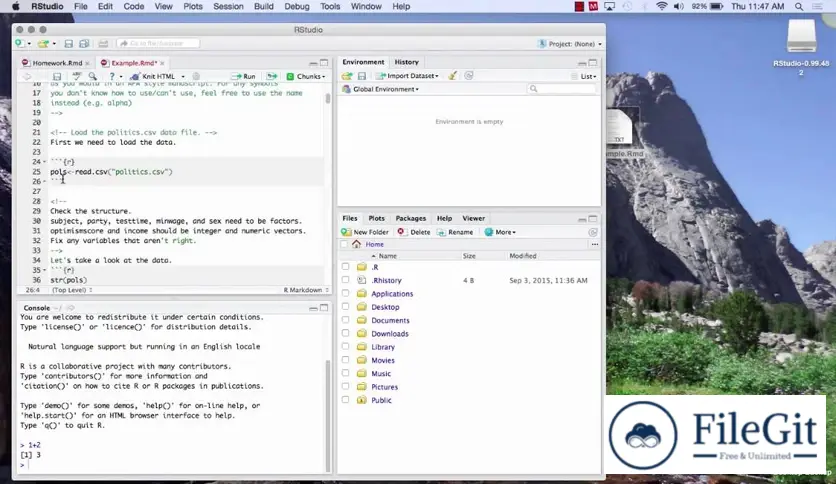Select the Applications folder checkbox
836x484 pixels.
tap(345, 293)
